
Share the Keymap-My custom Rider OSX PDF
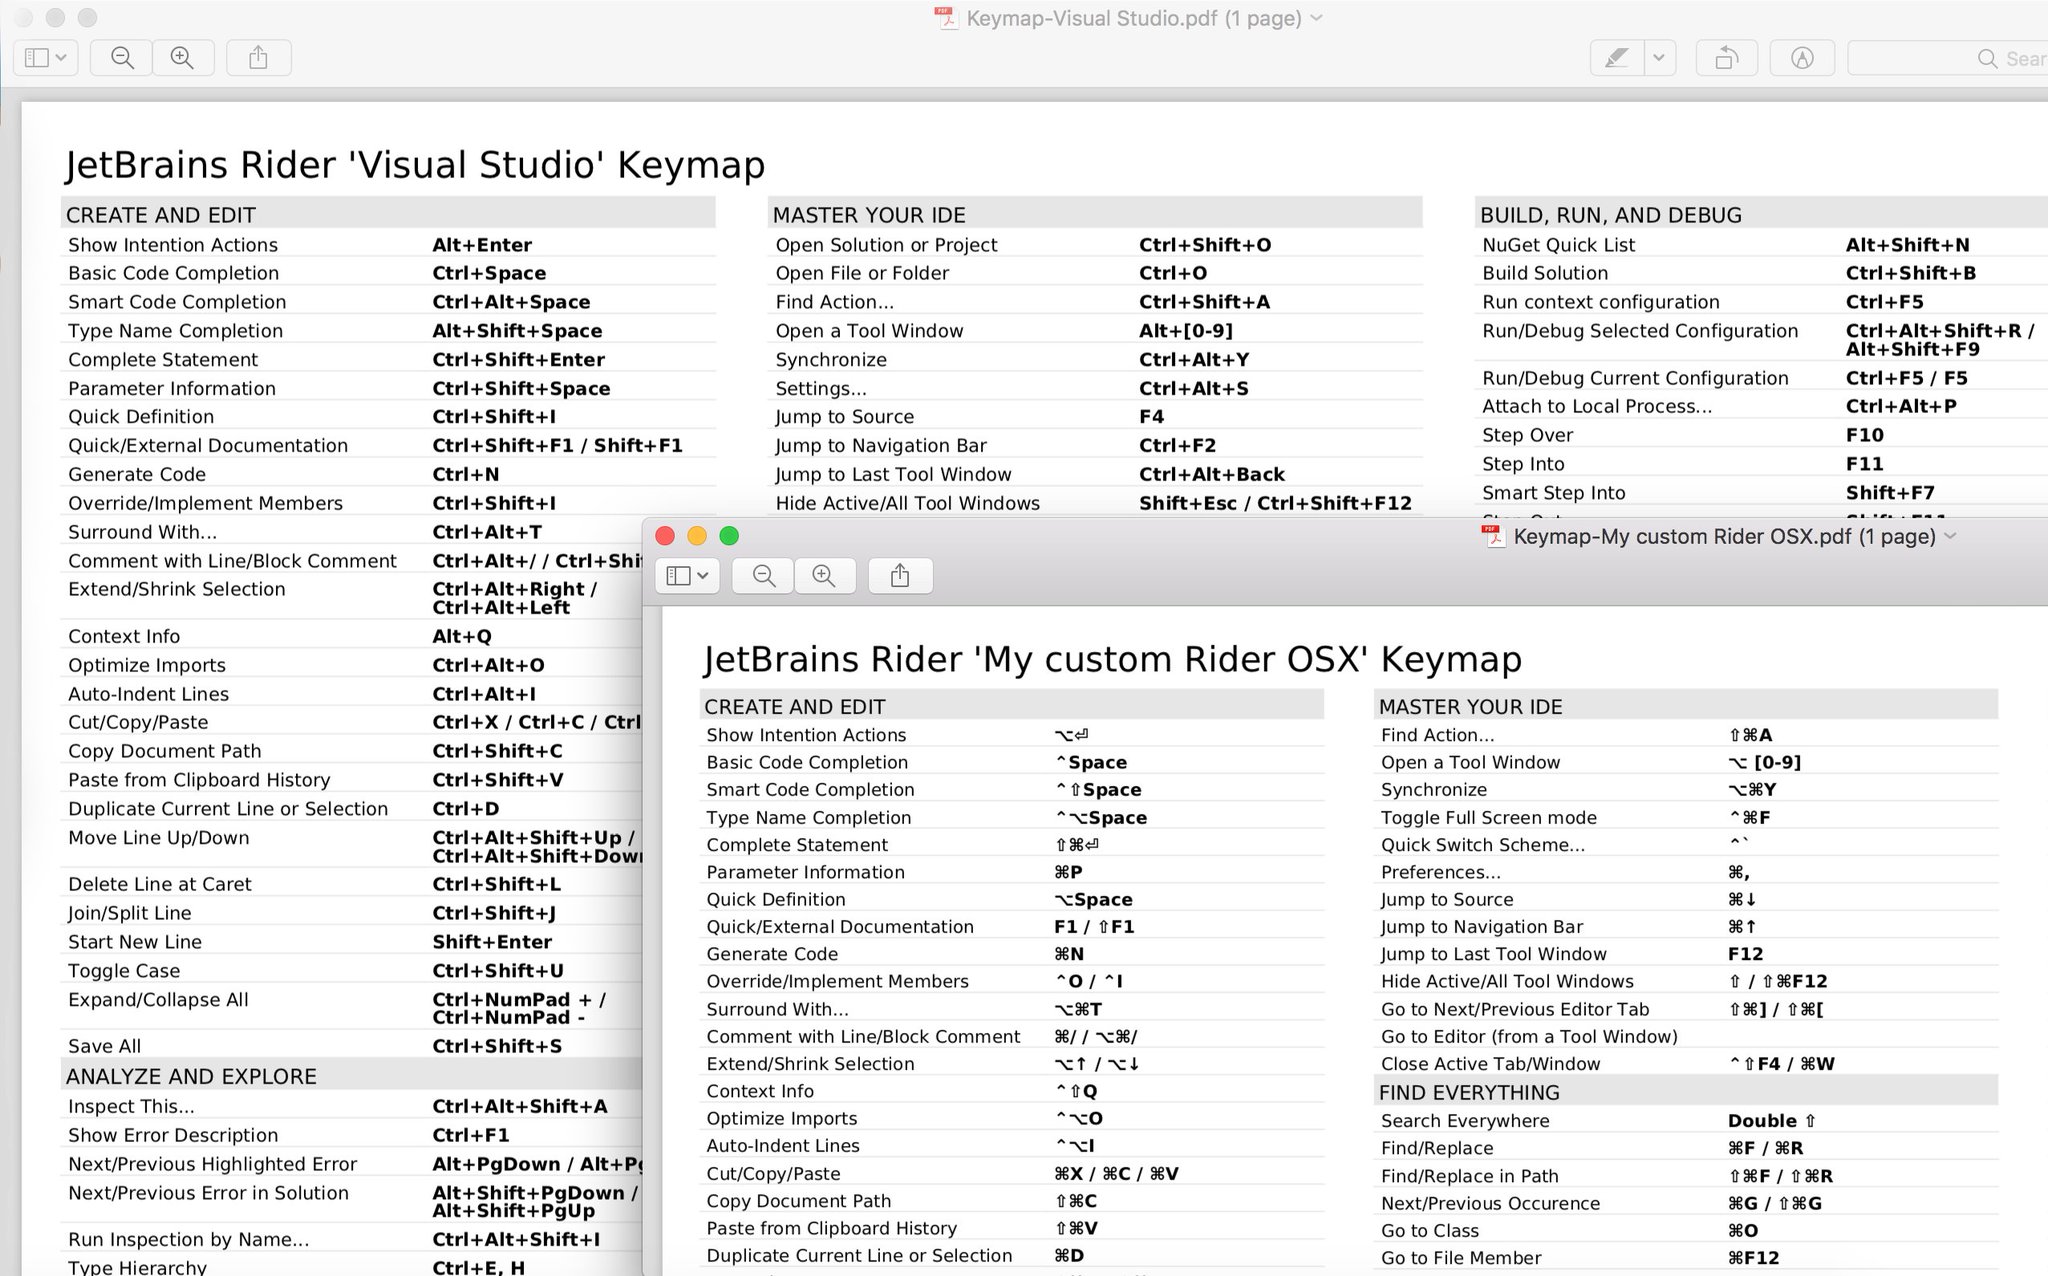(900, 576)
